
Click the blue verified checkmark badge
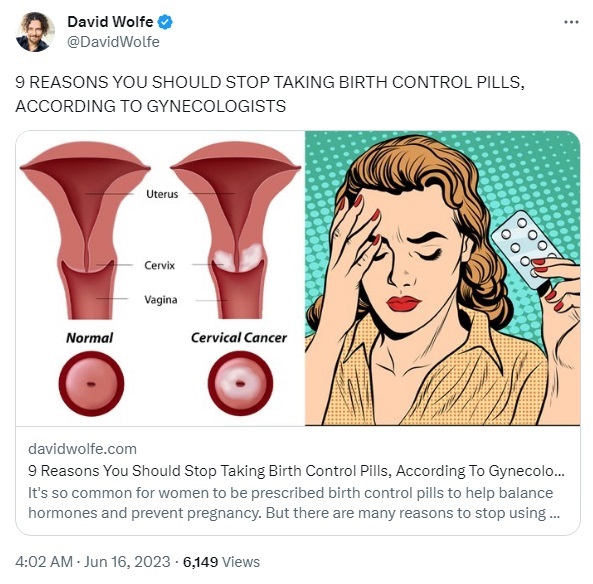pyautogui.click(x=165, y=22)
